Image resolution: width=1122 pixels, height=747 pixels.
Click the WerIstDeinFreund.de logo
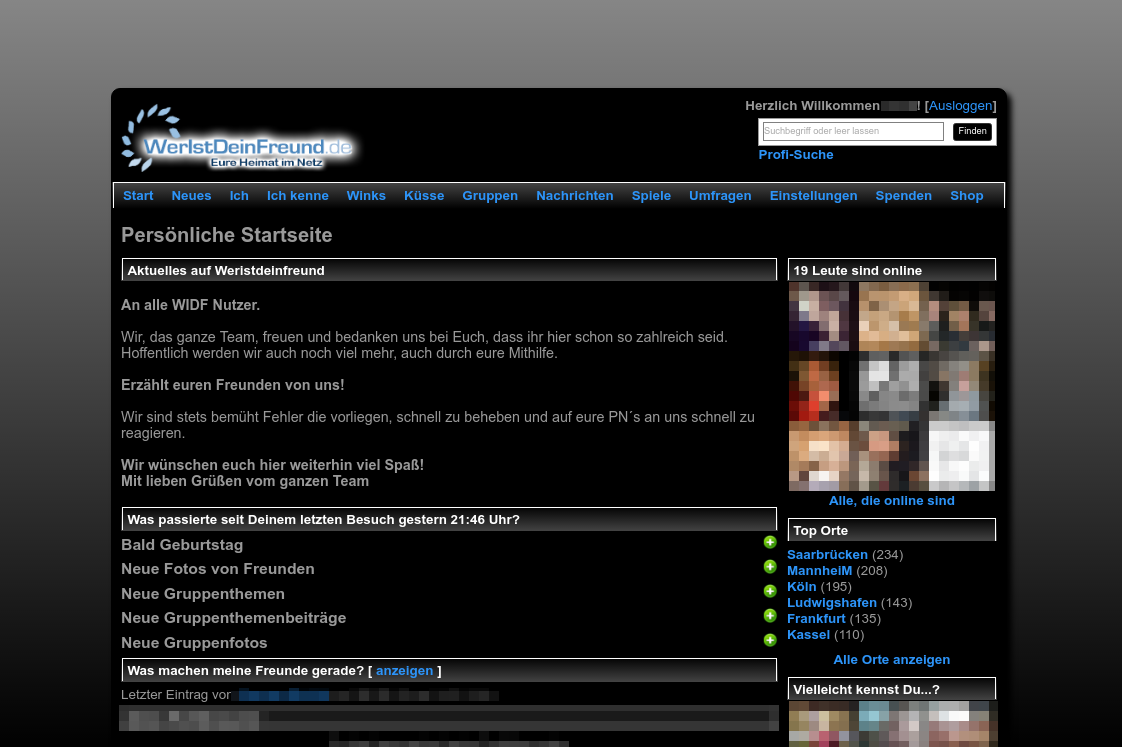point(238,140)
